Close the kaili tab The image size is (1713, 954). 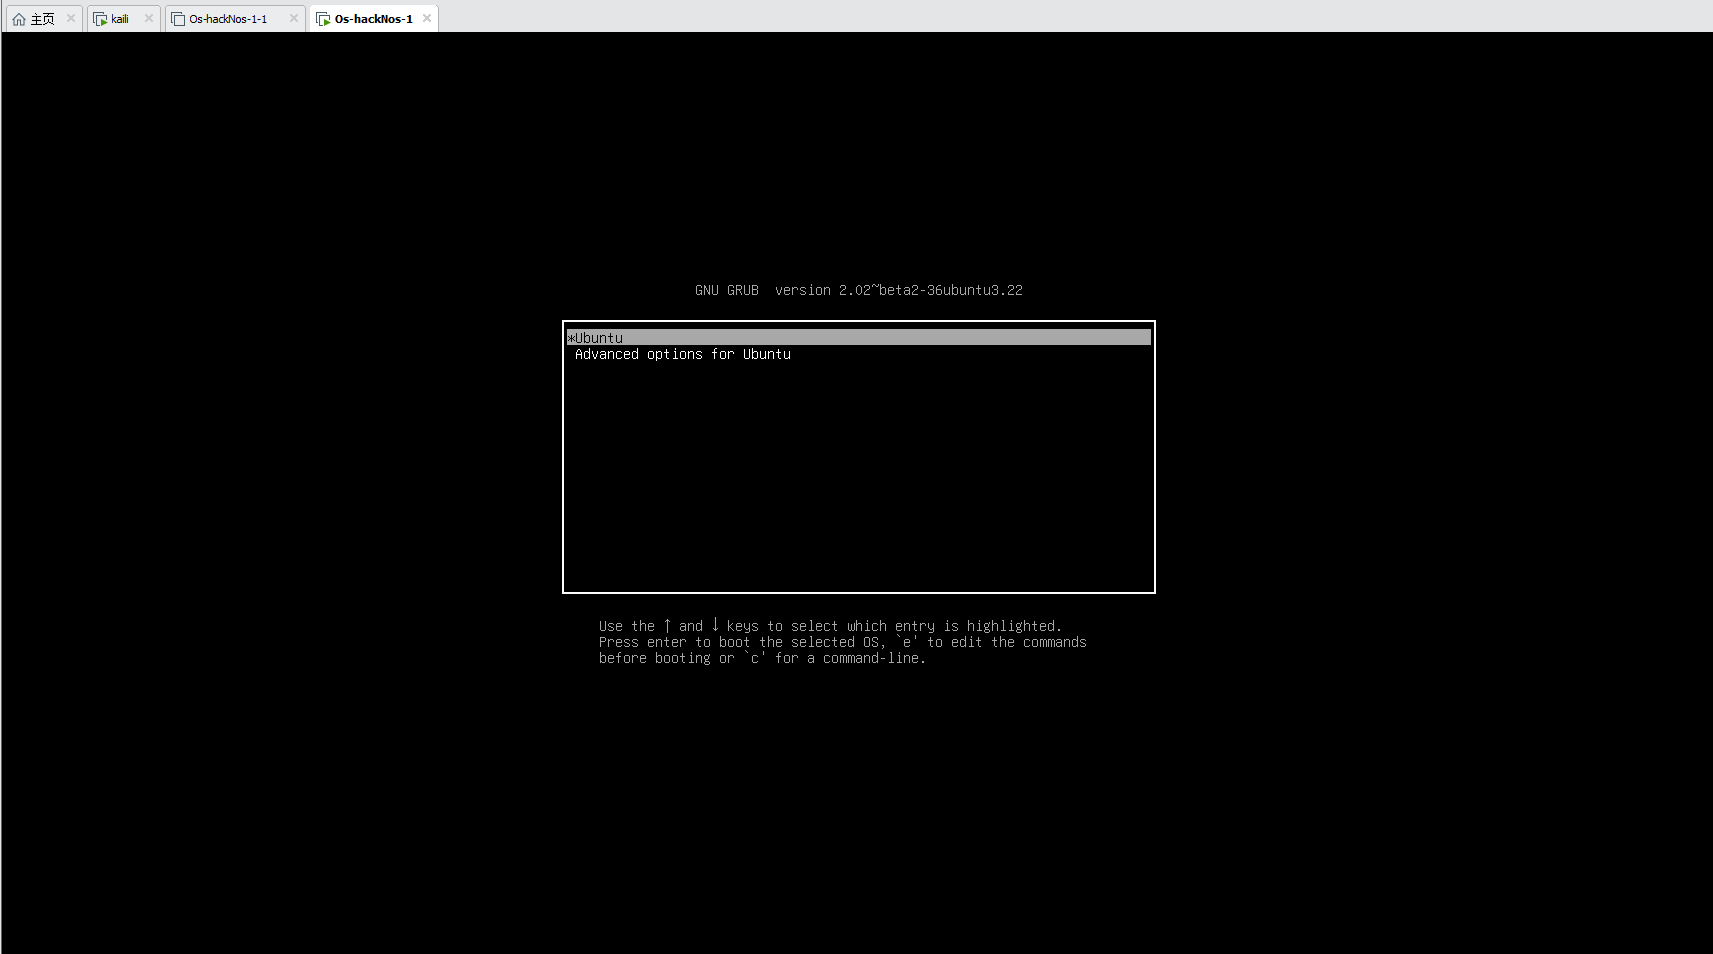point(149,18)
